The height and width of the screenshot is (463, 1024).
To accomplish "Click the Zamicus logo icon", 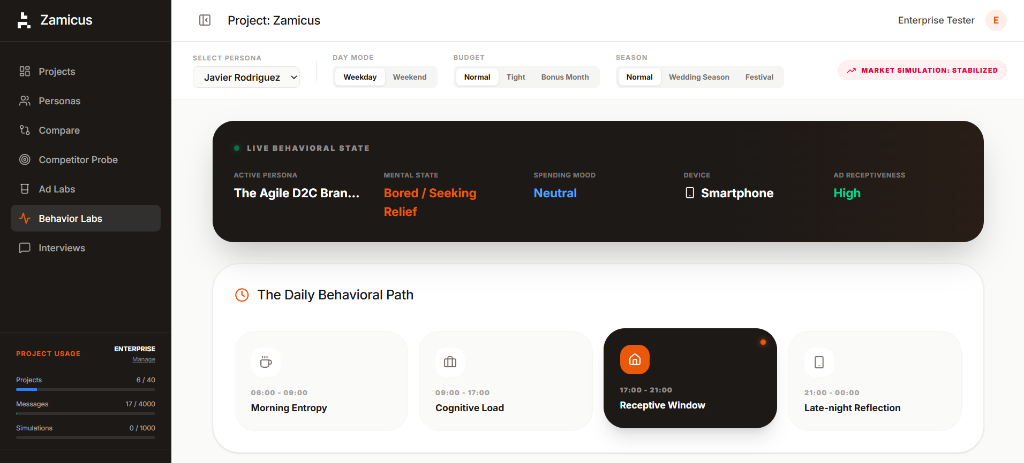I will coord(24,20).
